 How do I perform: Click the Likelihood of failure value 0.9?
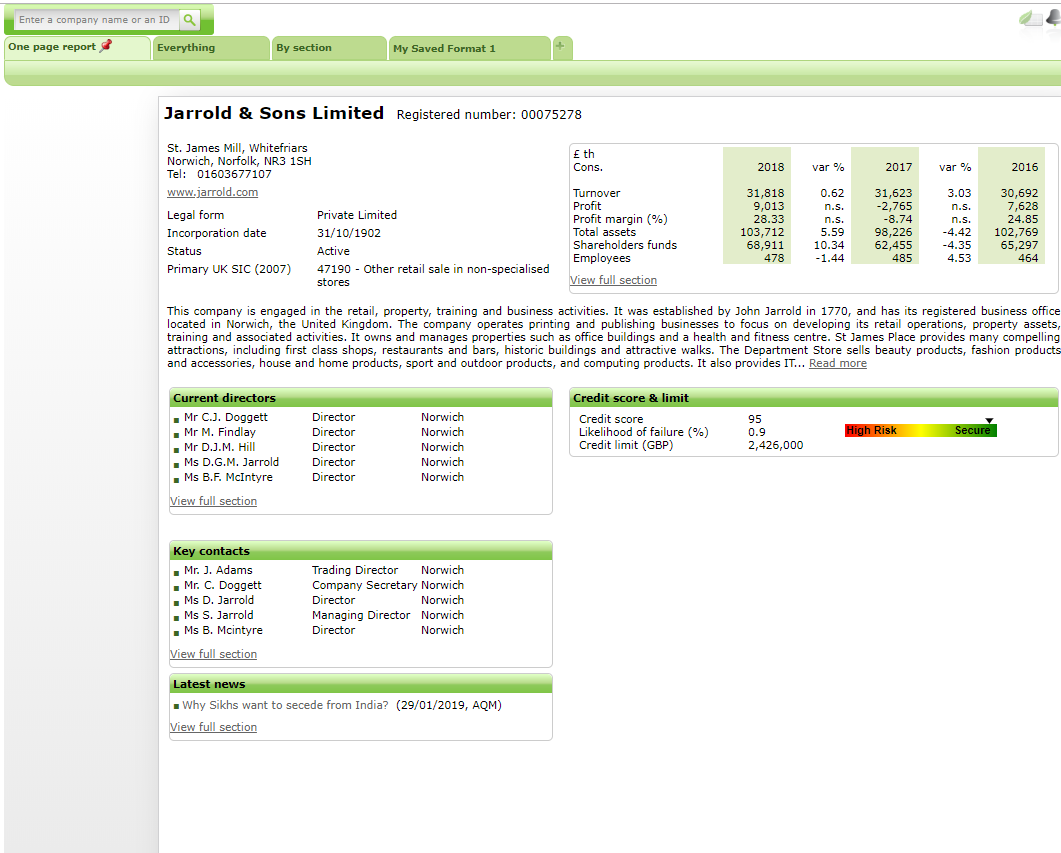[757, 432]
